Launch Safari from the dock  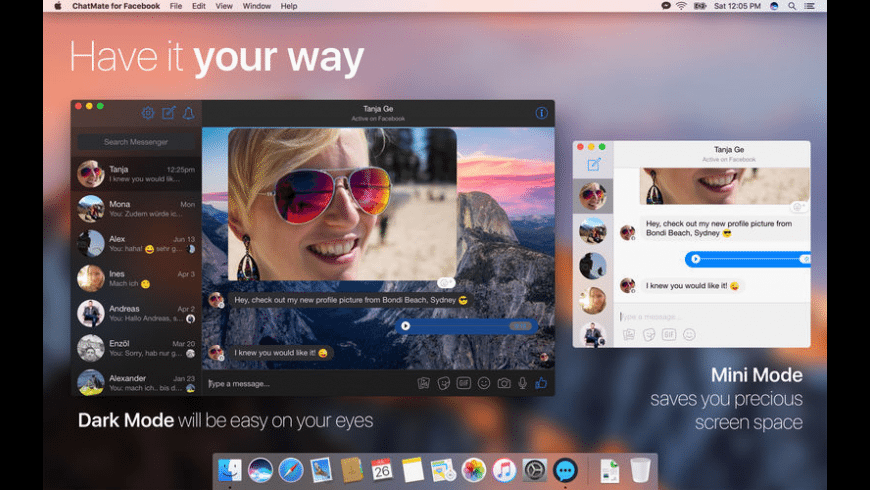291,471
